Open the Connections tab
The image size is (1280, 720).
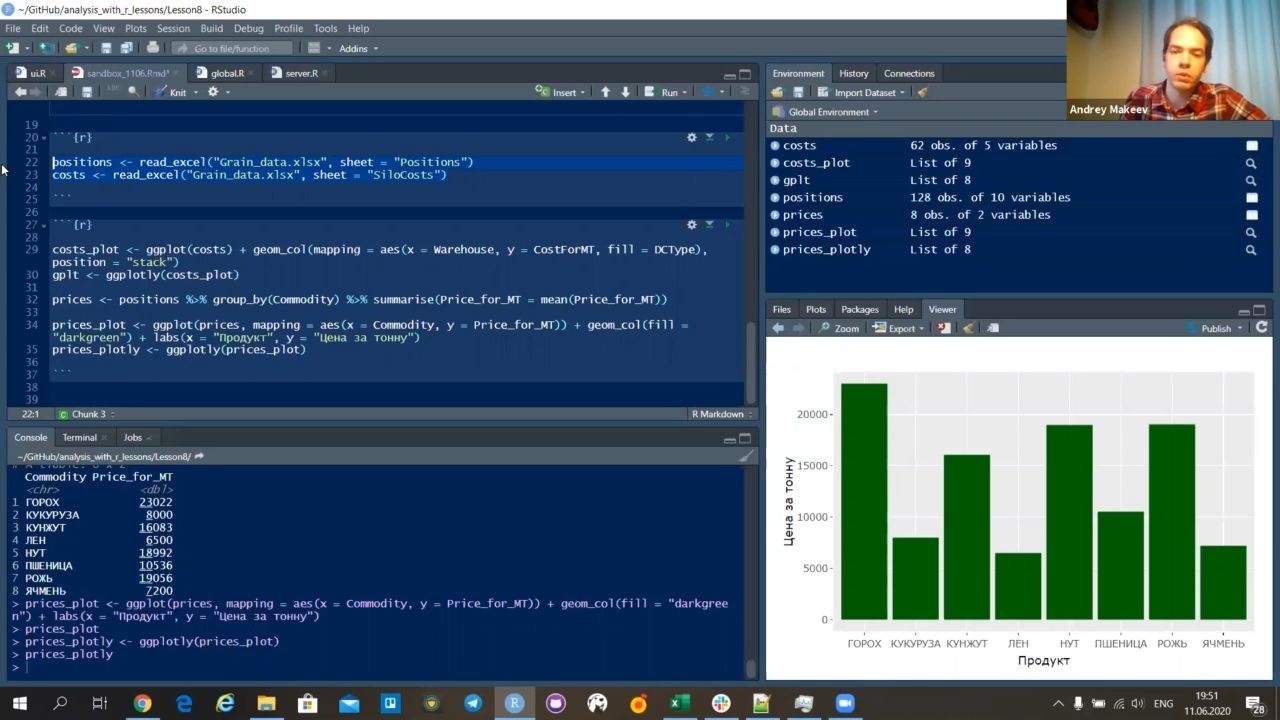[909, 73]
